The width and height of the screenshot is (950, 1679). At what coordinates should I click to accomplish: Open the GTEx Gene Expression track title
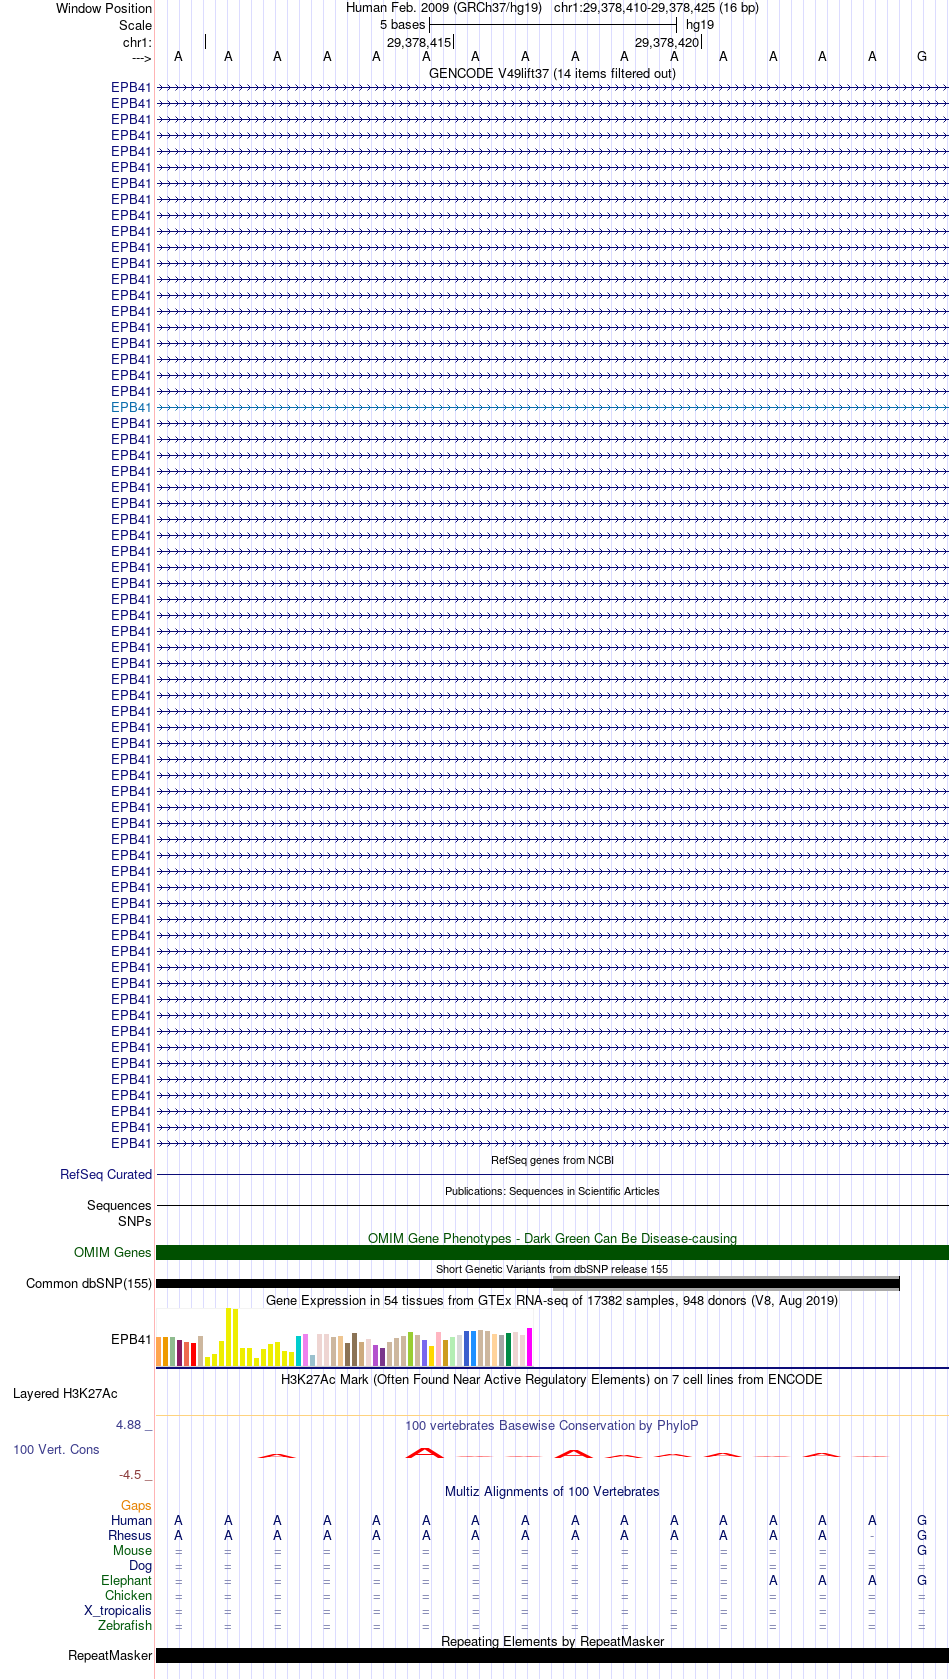point(552,1300)
